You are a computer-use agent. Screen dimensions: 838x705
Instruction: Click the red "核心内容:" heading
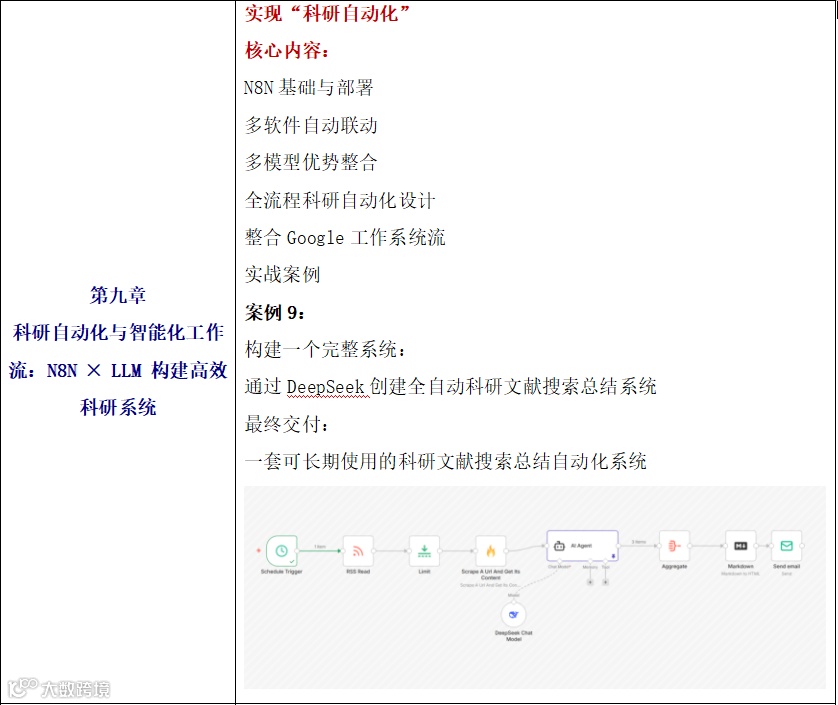(287, 50)
